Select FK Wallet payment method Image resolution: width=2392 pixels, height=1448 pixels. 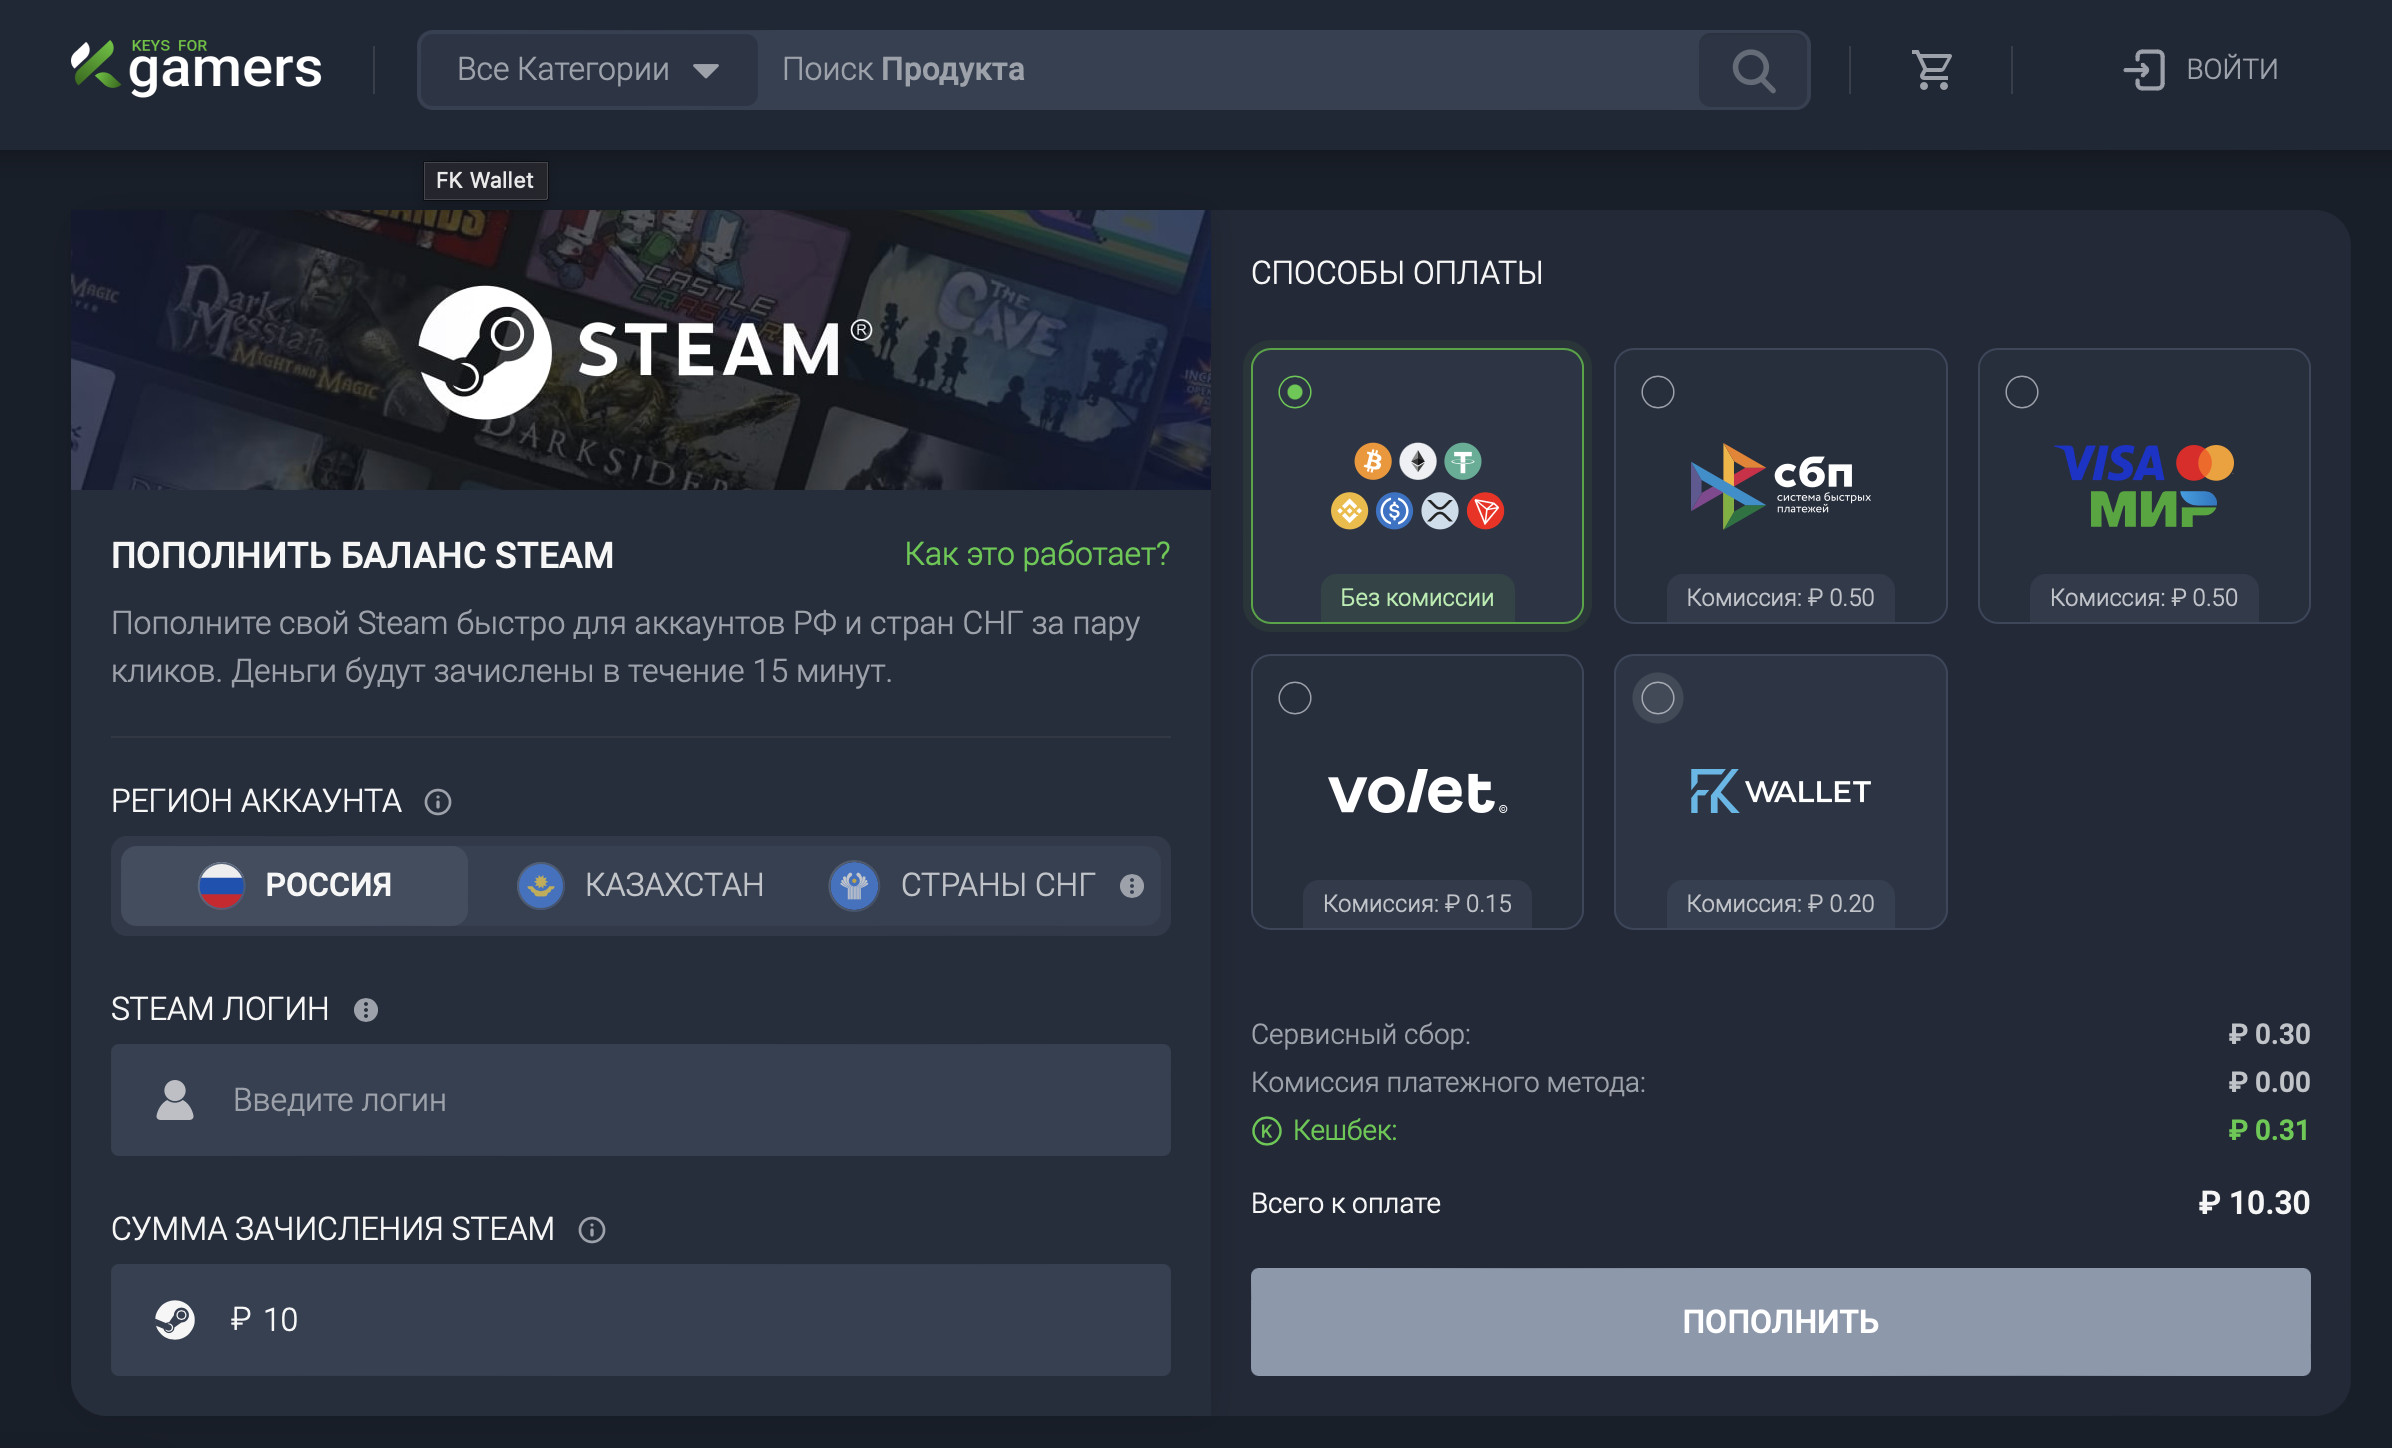(x=1658, y=698)
